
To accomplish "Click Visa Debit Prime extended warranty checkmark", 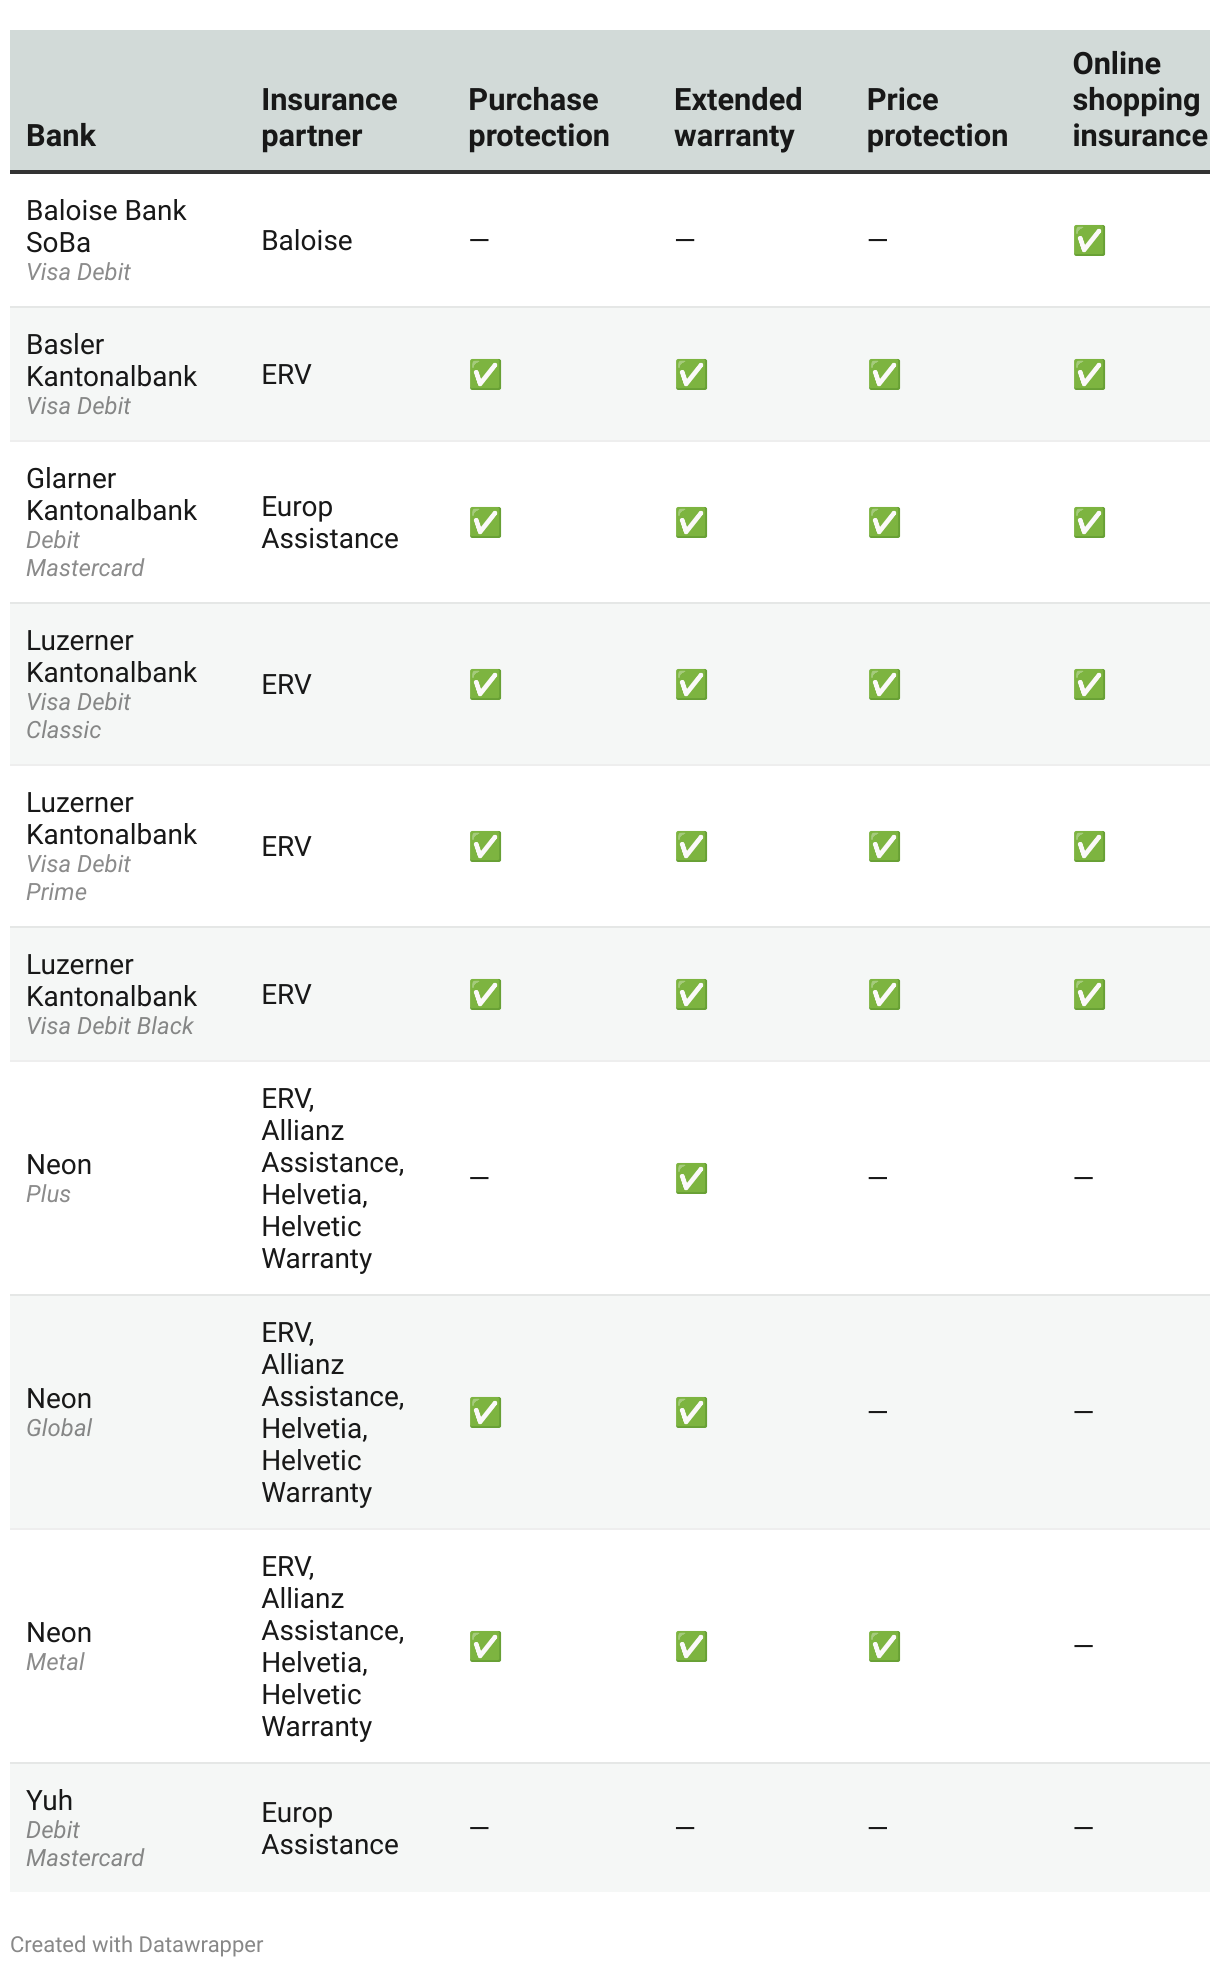I will 691,847.
